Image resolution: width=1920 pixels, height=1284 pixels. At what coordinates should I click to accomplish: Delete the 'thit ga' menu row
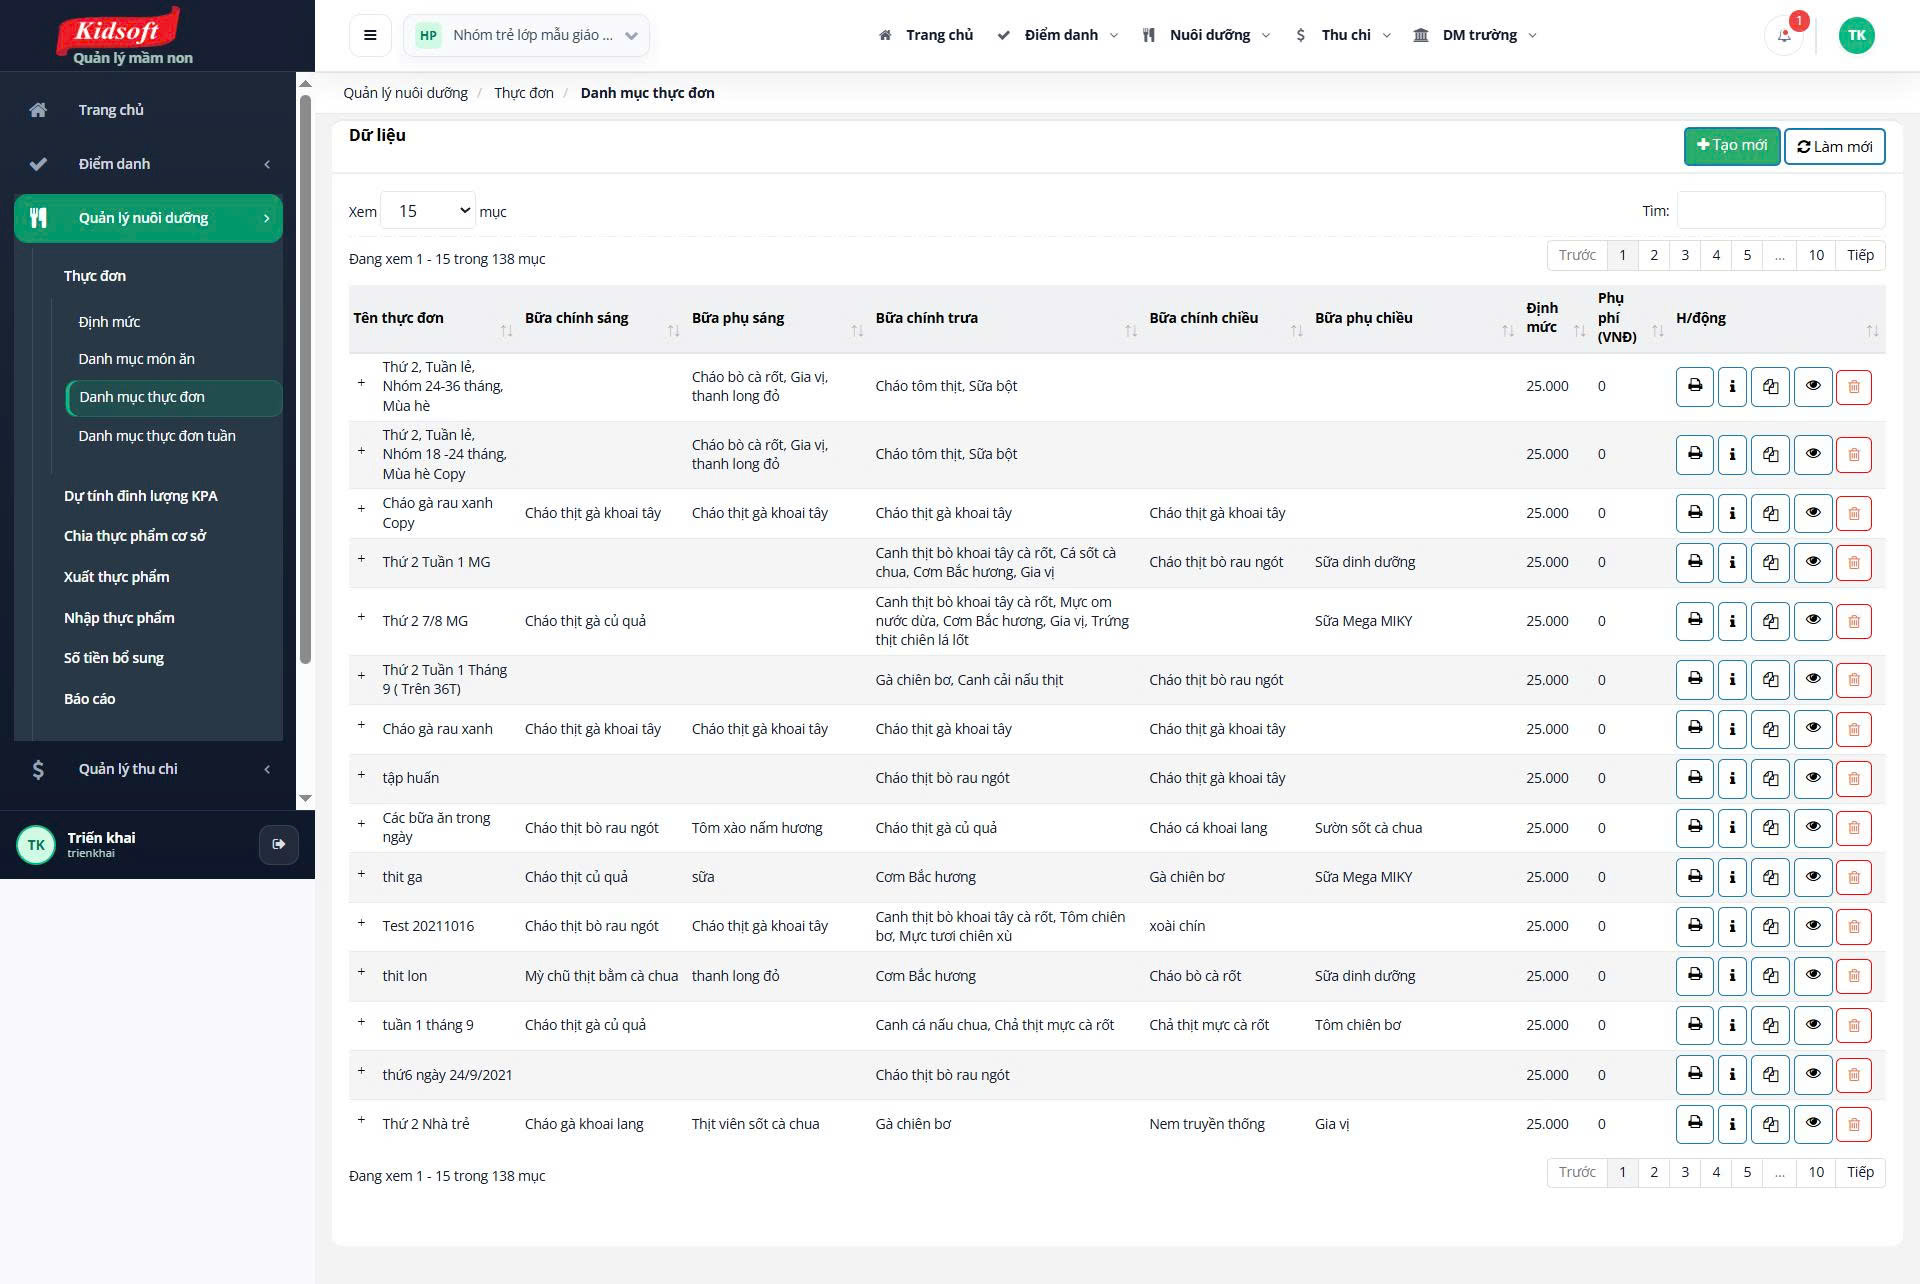pyautogui.click(x=1853, y=877)
